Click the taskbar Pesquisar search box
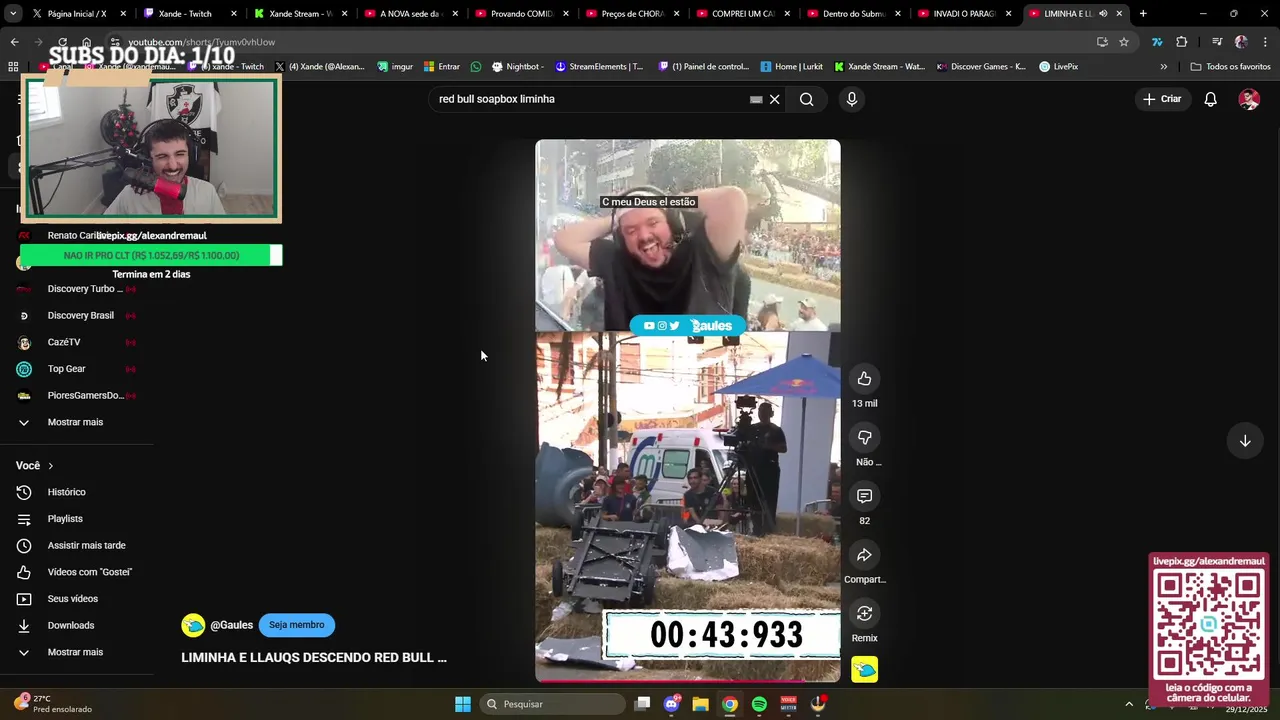1280x720 pixels. pyautogui.click(x=553, y=704)
